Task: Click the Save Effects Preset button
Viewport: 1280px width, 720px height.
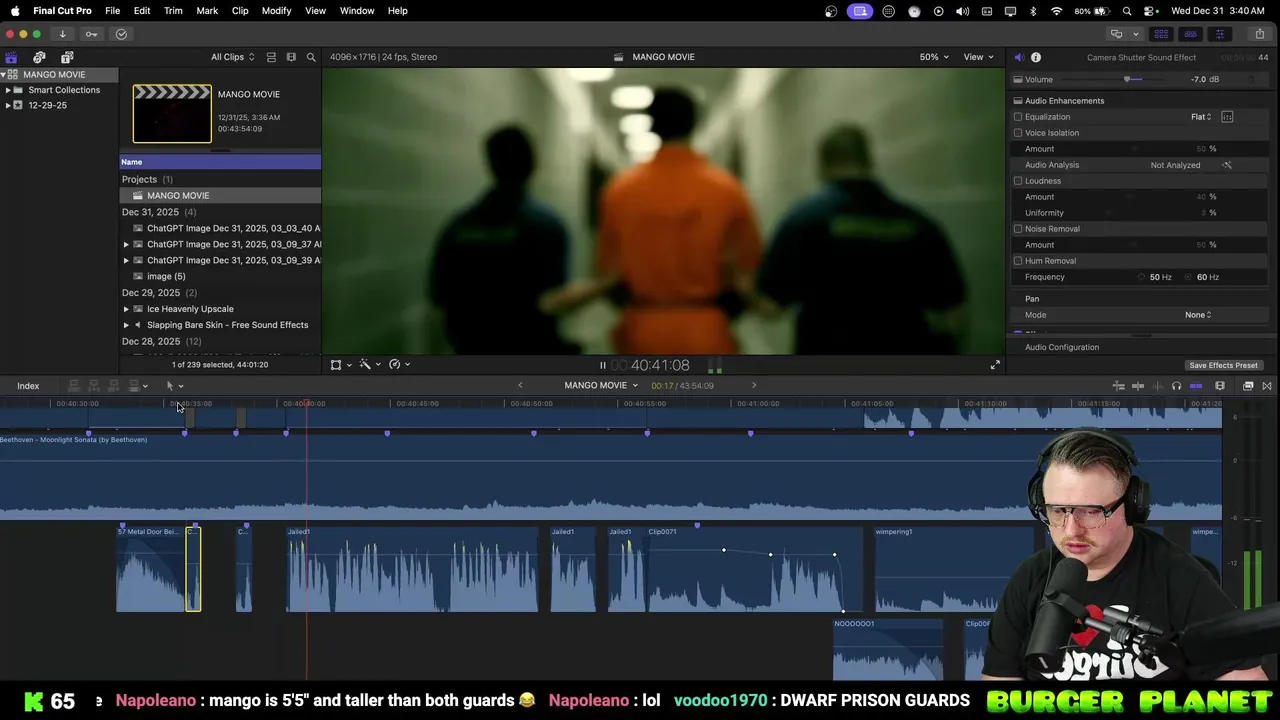Action: (x=1223, y=365)
